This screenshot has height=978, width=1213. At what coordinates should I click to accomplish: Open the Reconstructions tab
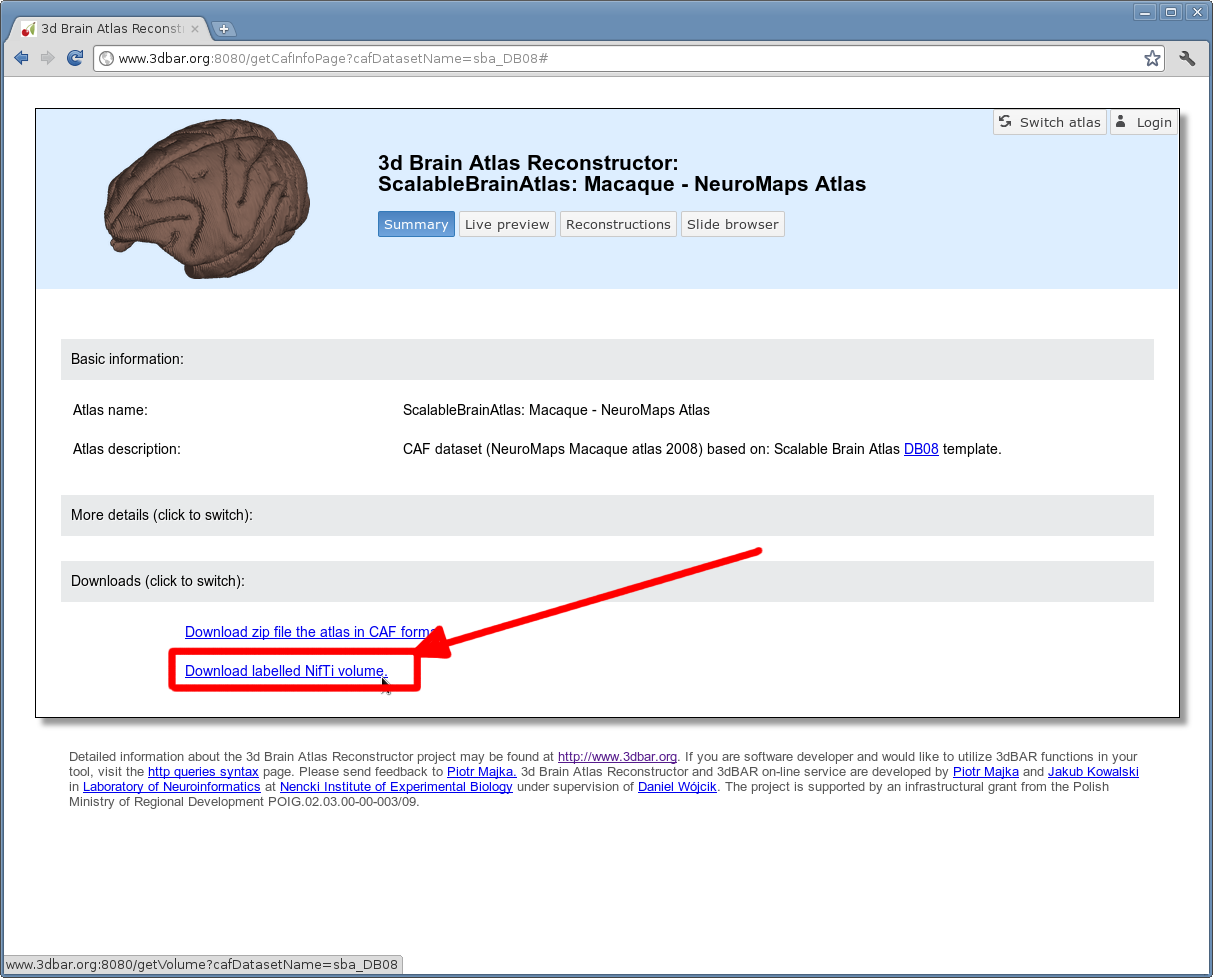[x=618, y=224]
